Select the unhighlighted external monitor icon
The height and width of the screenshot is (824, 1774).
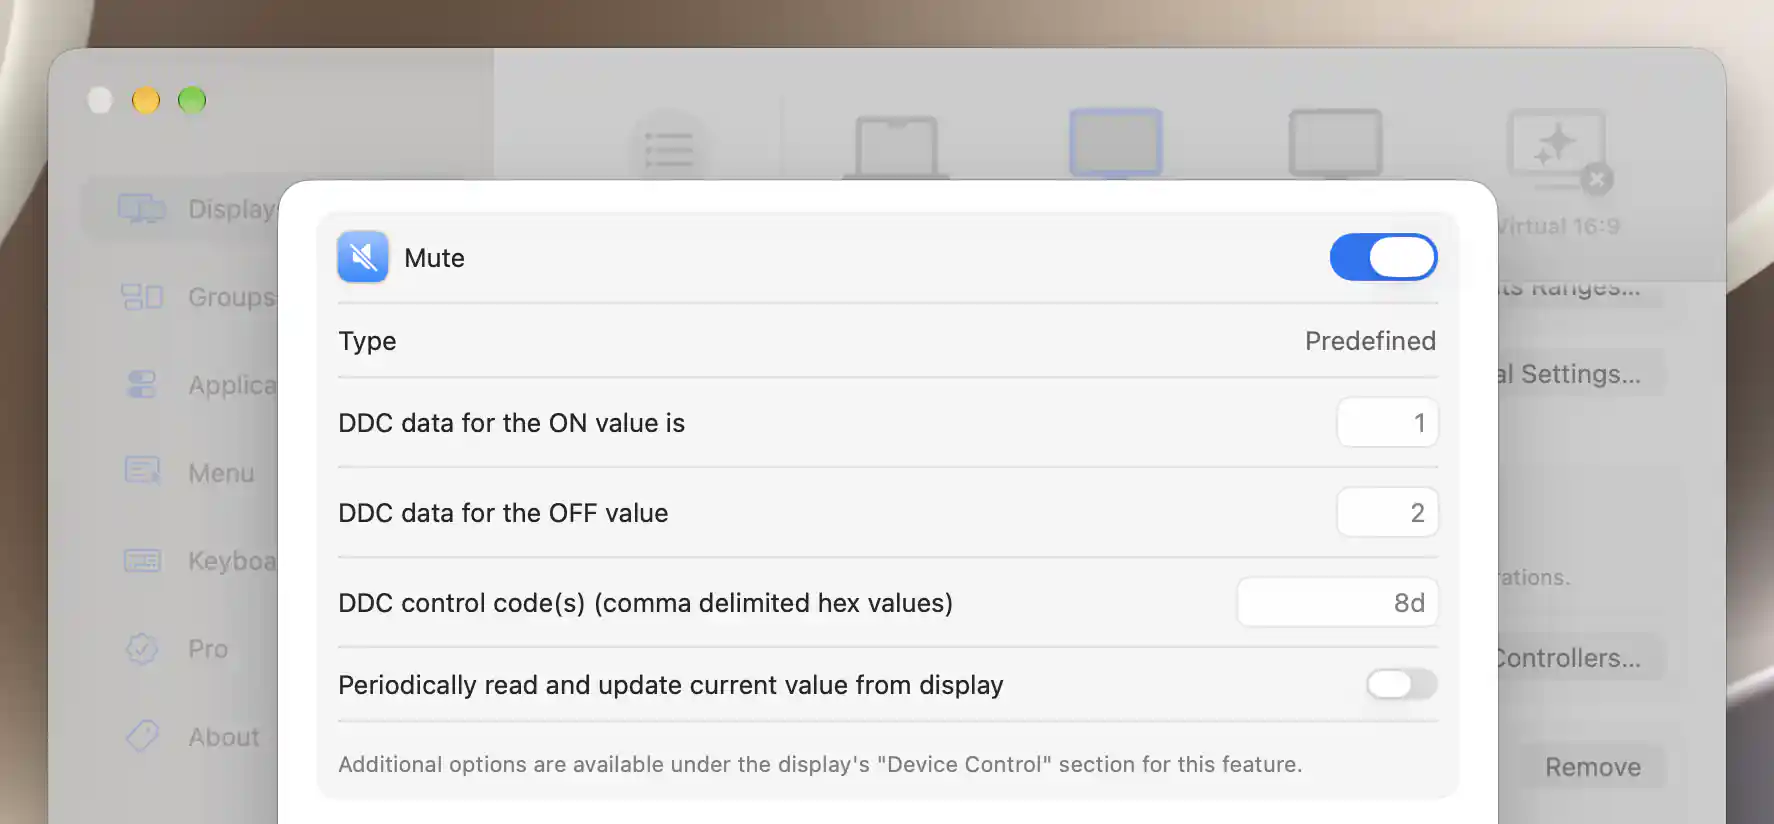coord(1336,143)
